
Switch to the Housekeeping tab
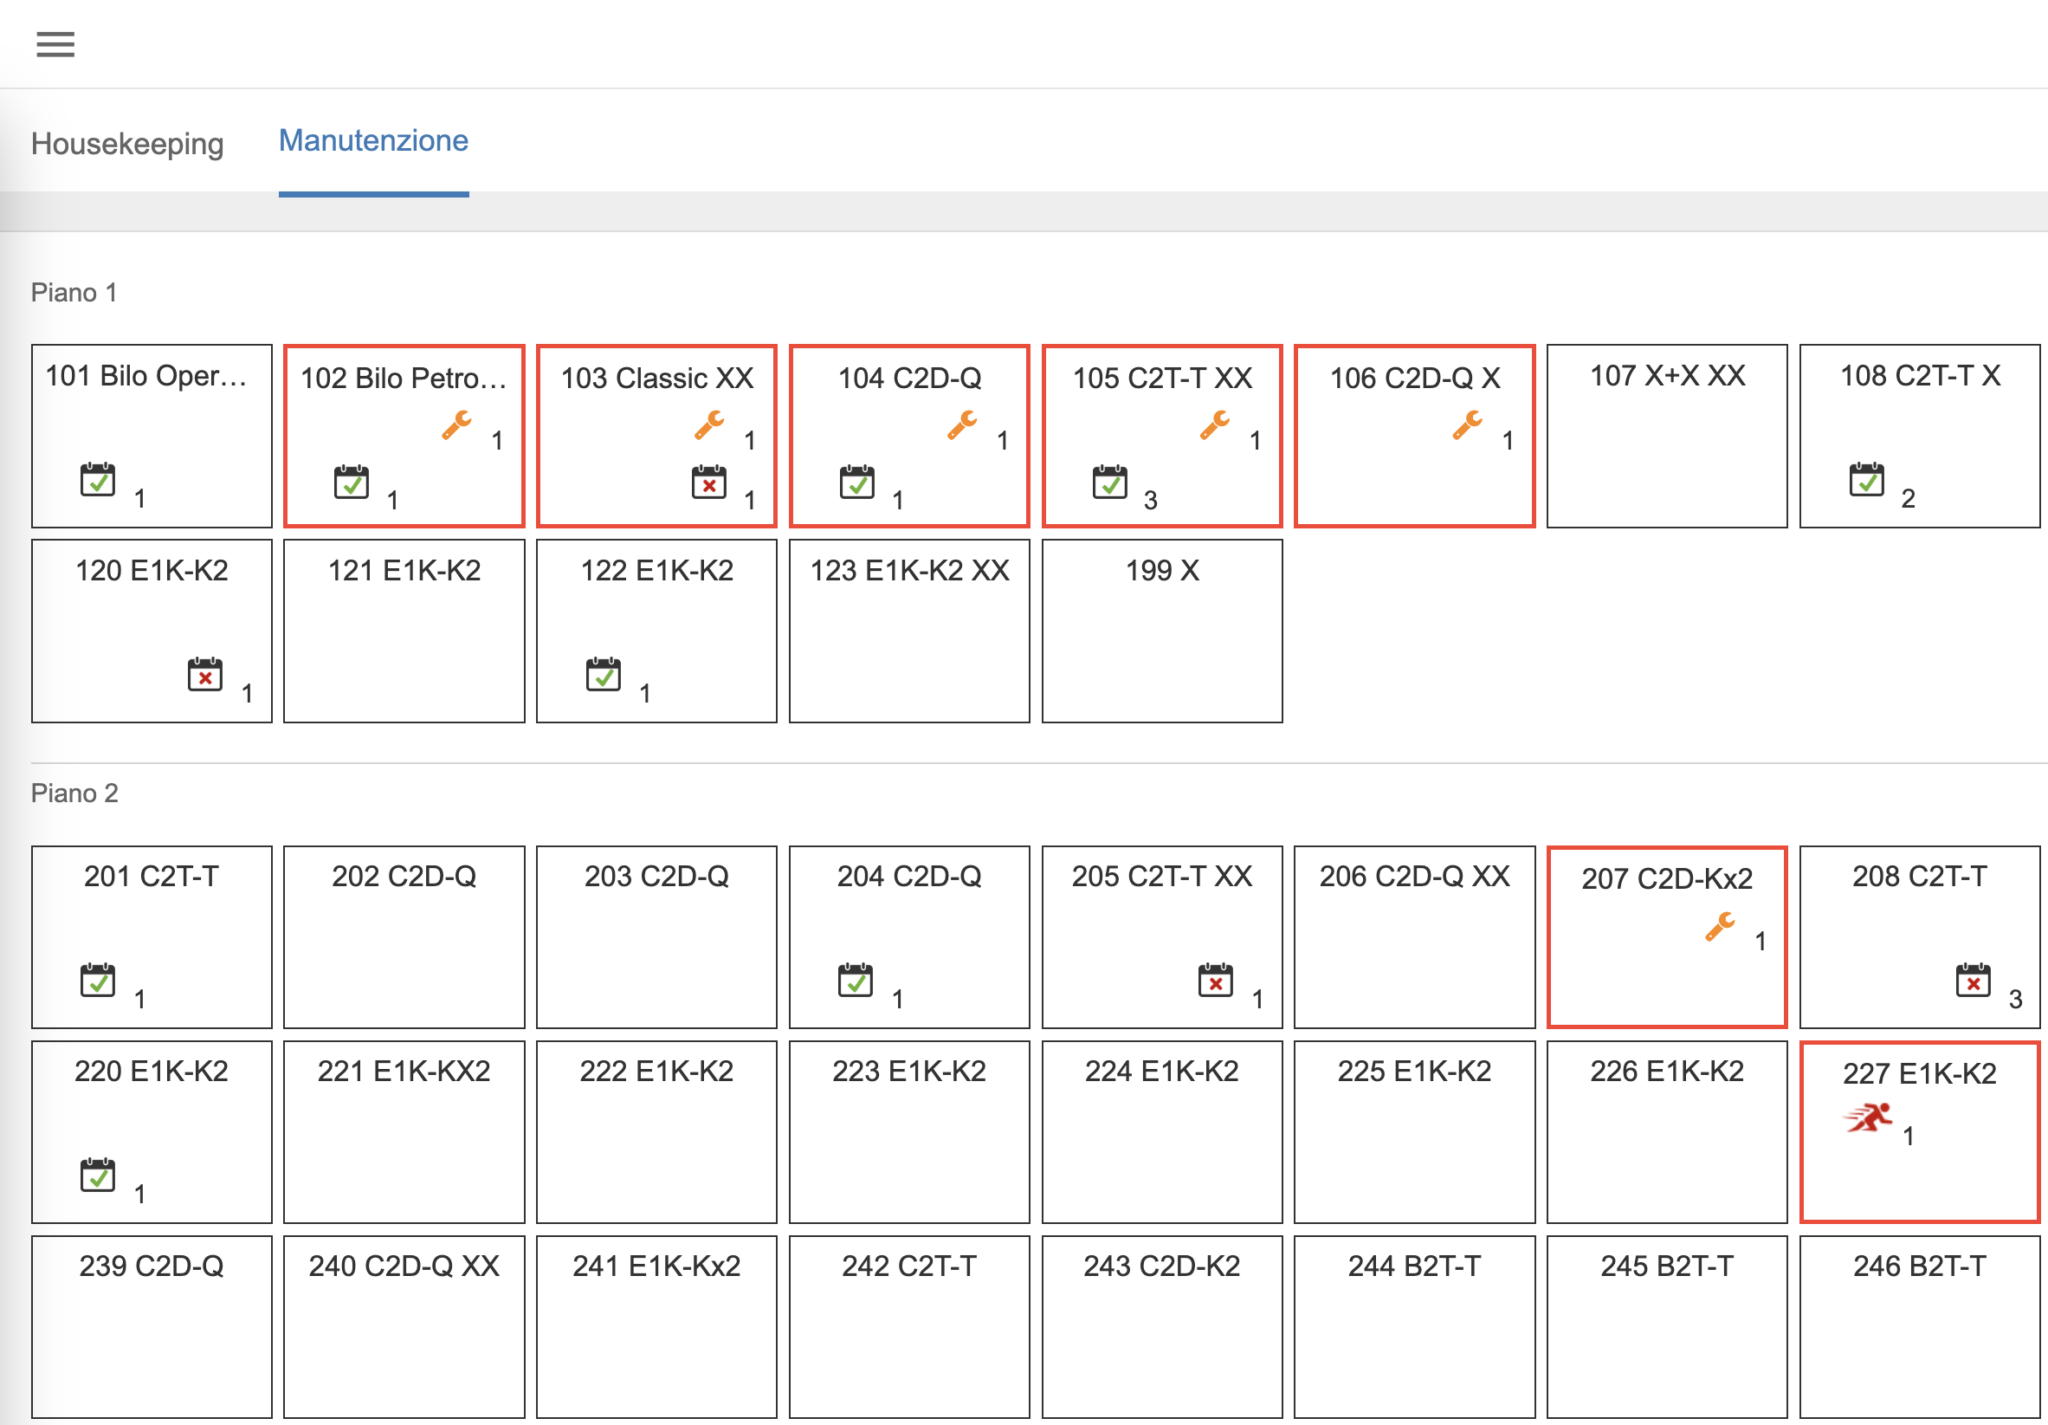[x=127, y=143]
